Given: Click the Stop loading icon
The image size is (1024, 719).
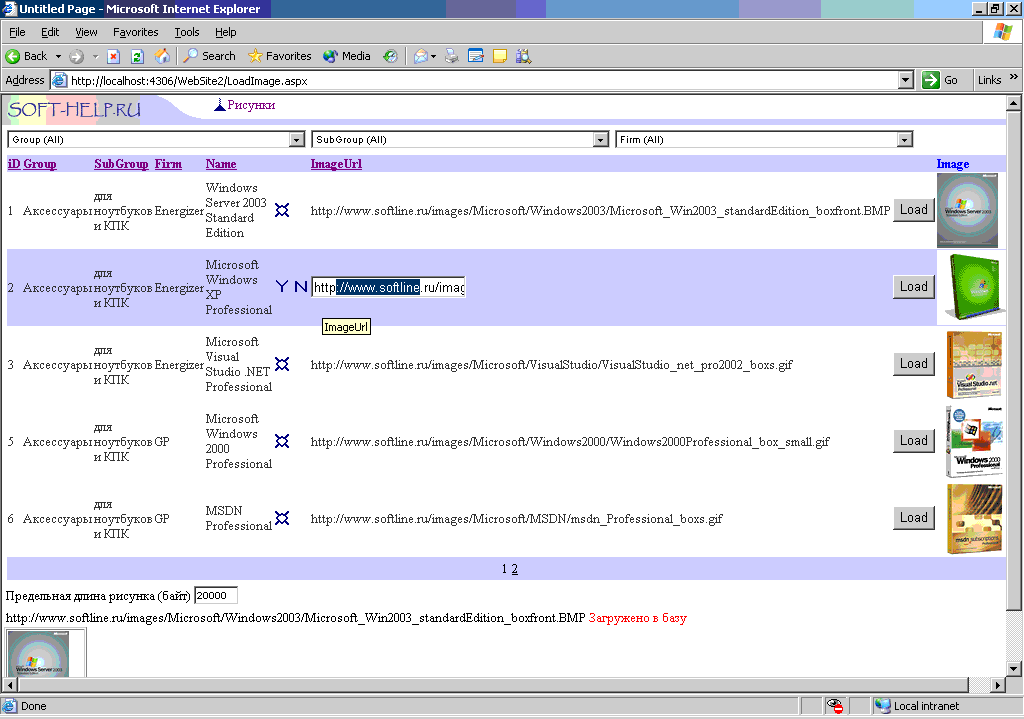Looking at the screenshot, I should (114, 56).
